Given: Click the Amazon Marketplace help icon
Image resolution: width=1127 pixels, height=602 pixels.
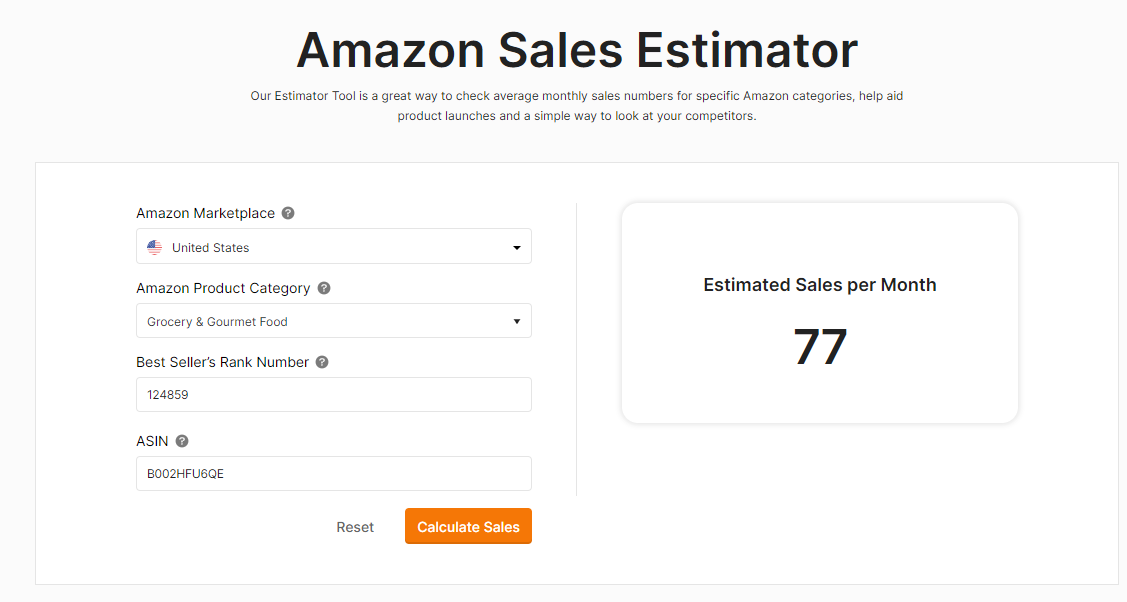Looking at the screenshot, I should 288,213.
